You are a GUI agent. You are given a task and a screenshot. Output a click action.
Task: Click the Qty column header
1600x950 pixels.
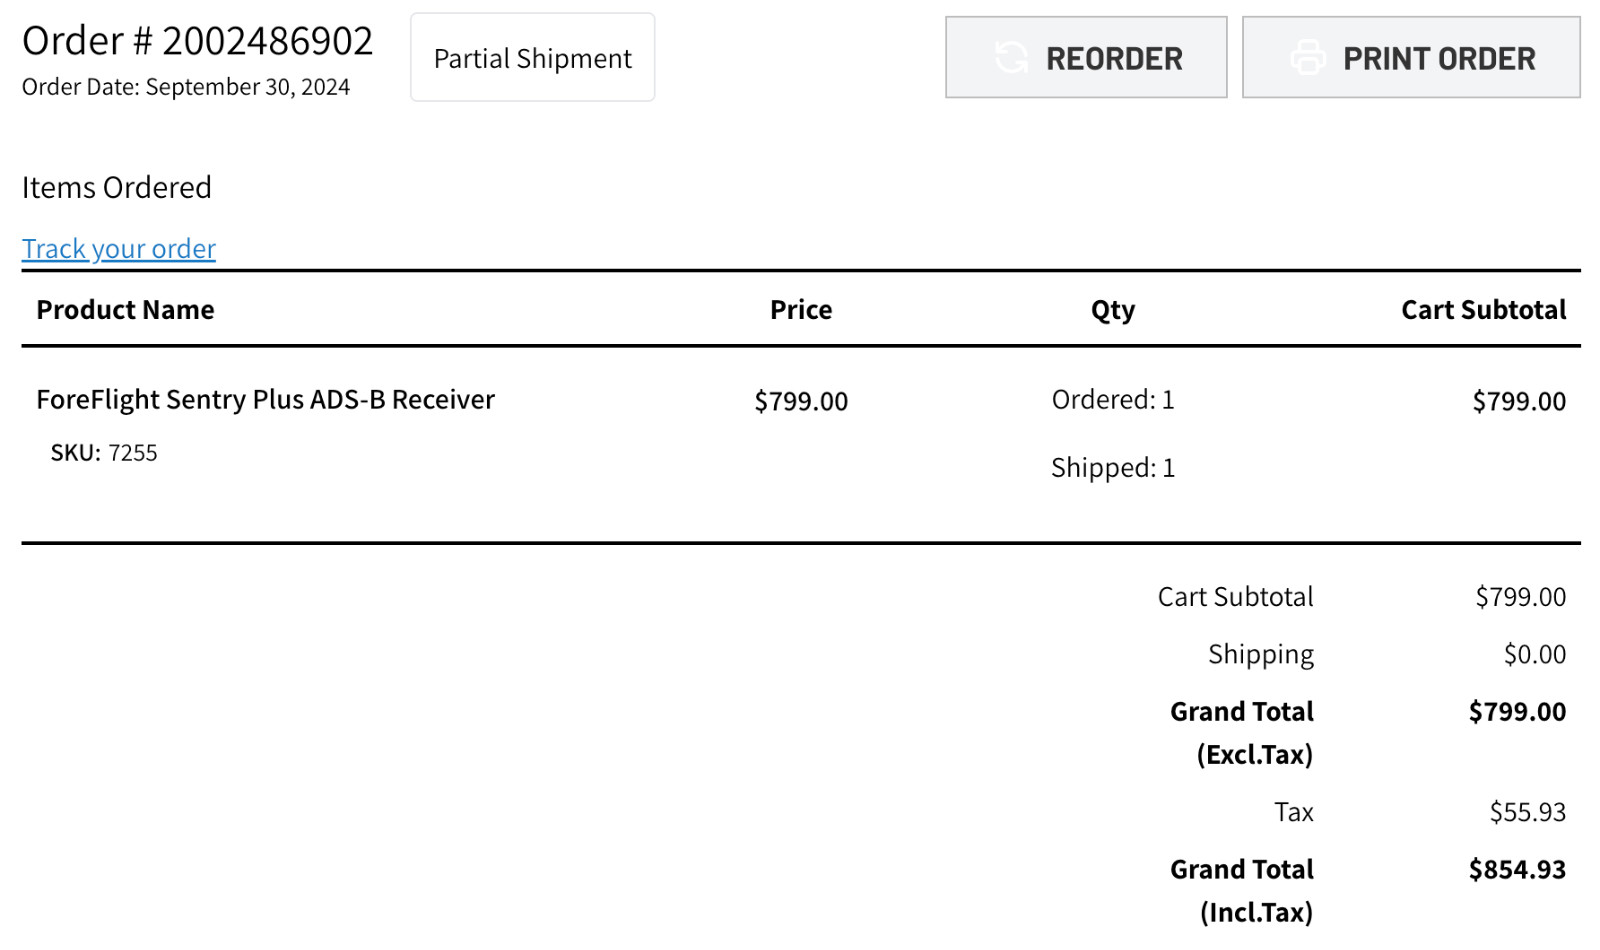tap(1113, 310)
